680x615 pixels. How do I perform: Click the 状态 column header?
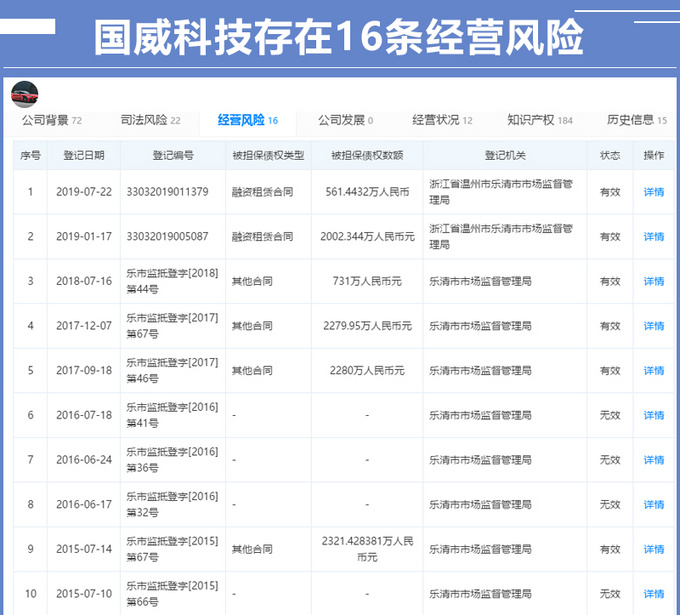(x=609, y=155)
